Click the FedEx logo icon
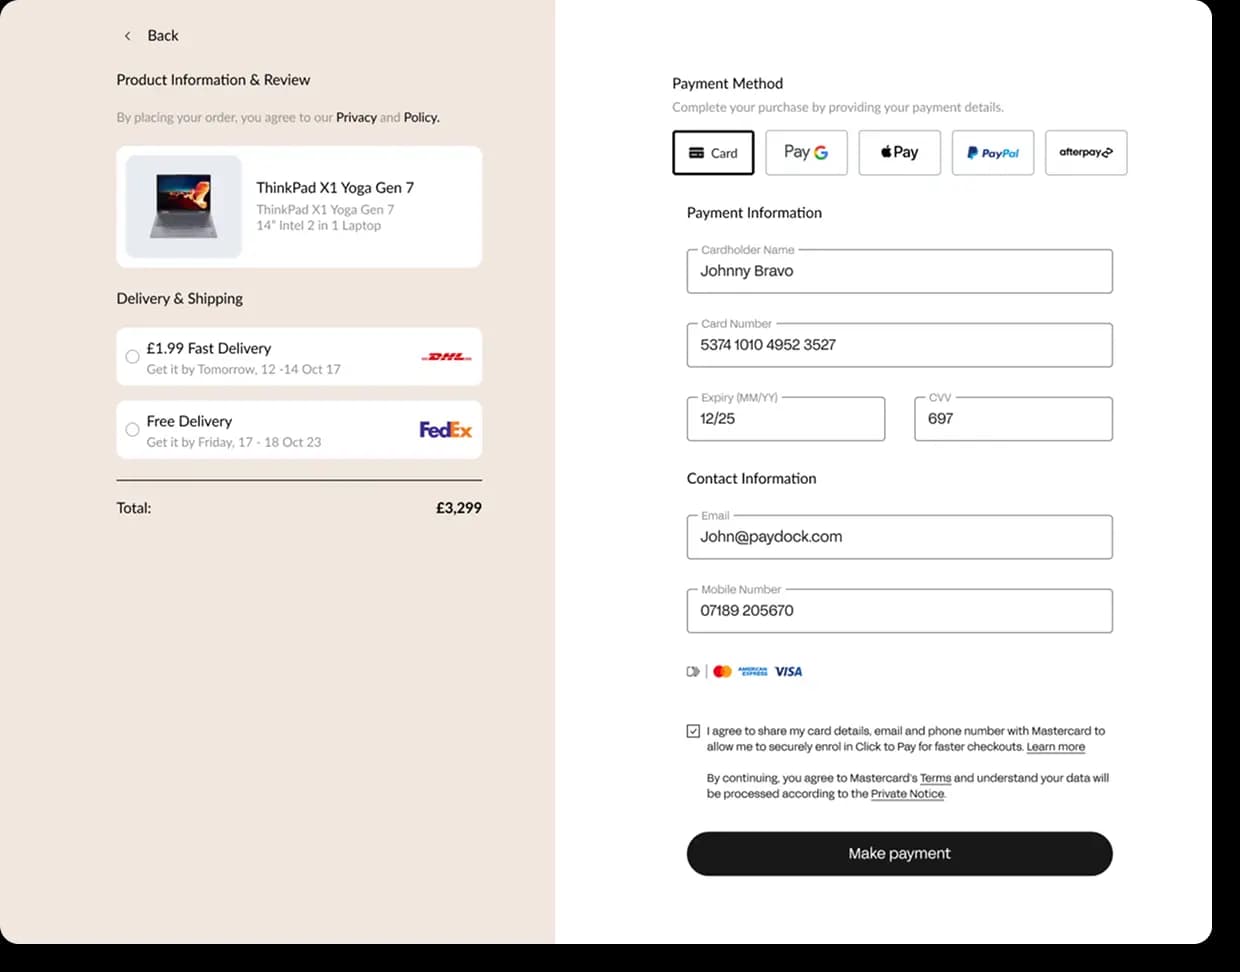1240x972 pixels. (445, 430)
